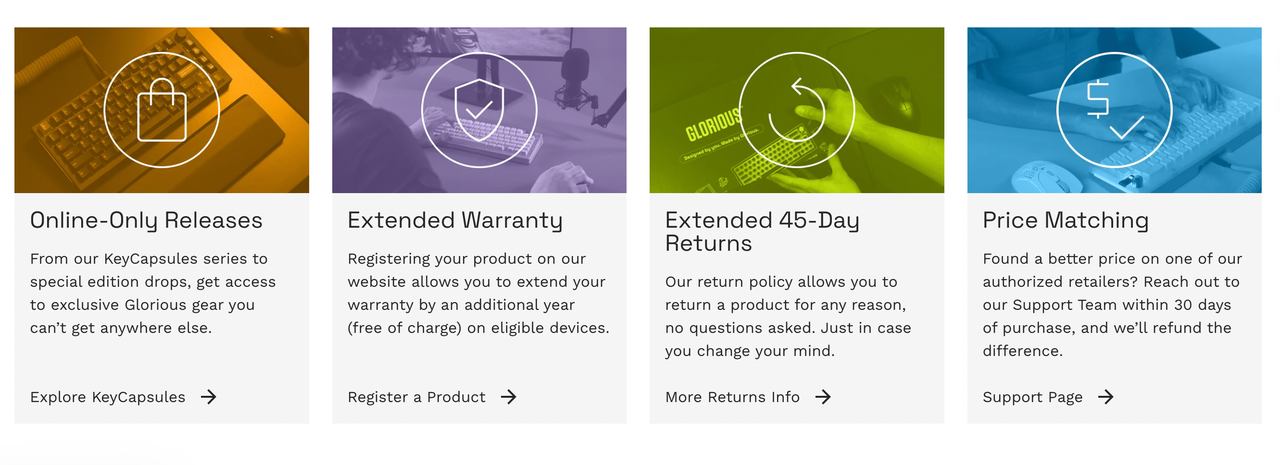Open the Explore KeyCapsules link
This screenshot has height=465, width=1280.
[x=108, y=397]
